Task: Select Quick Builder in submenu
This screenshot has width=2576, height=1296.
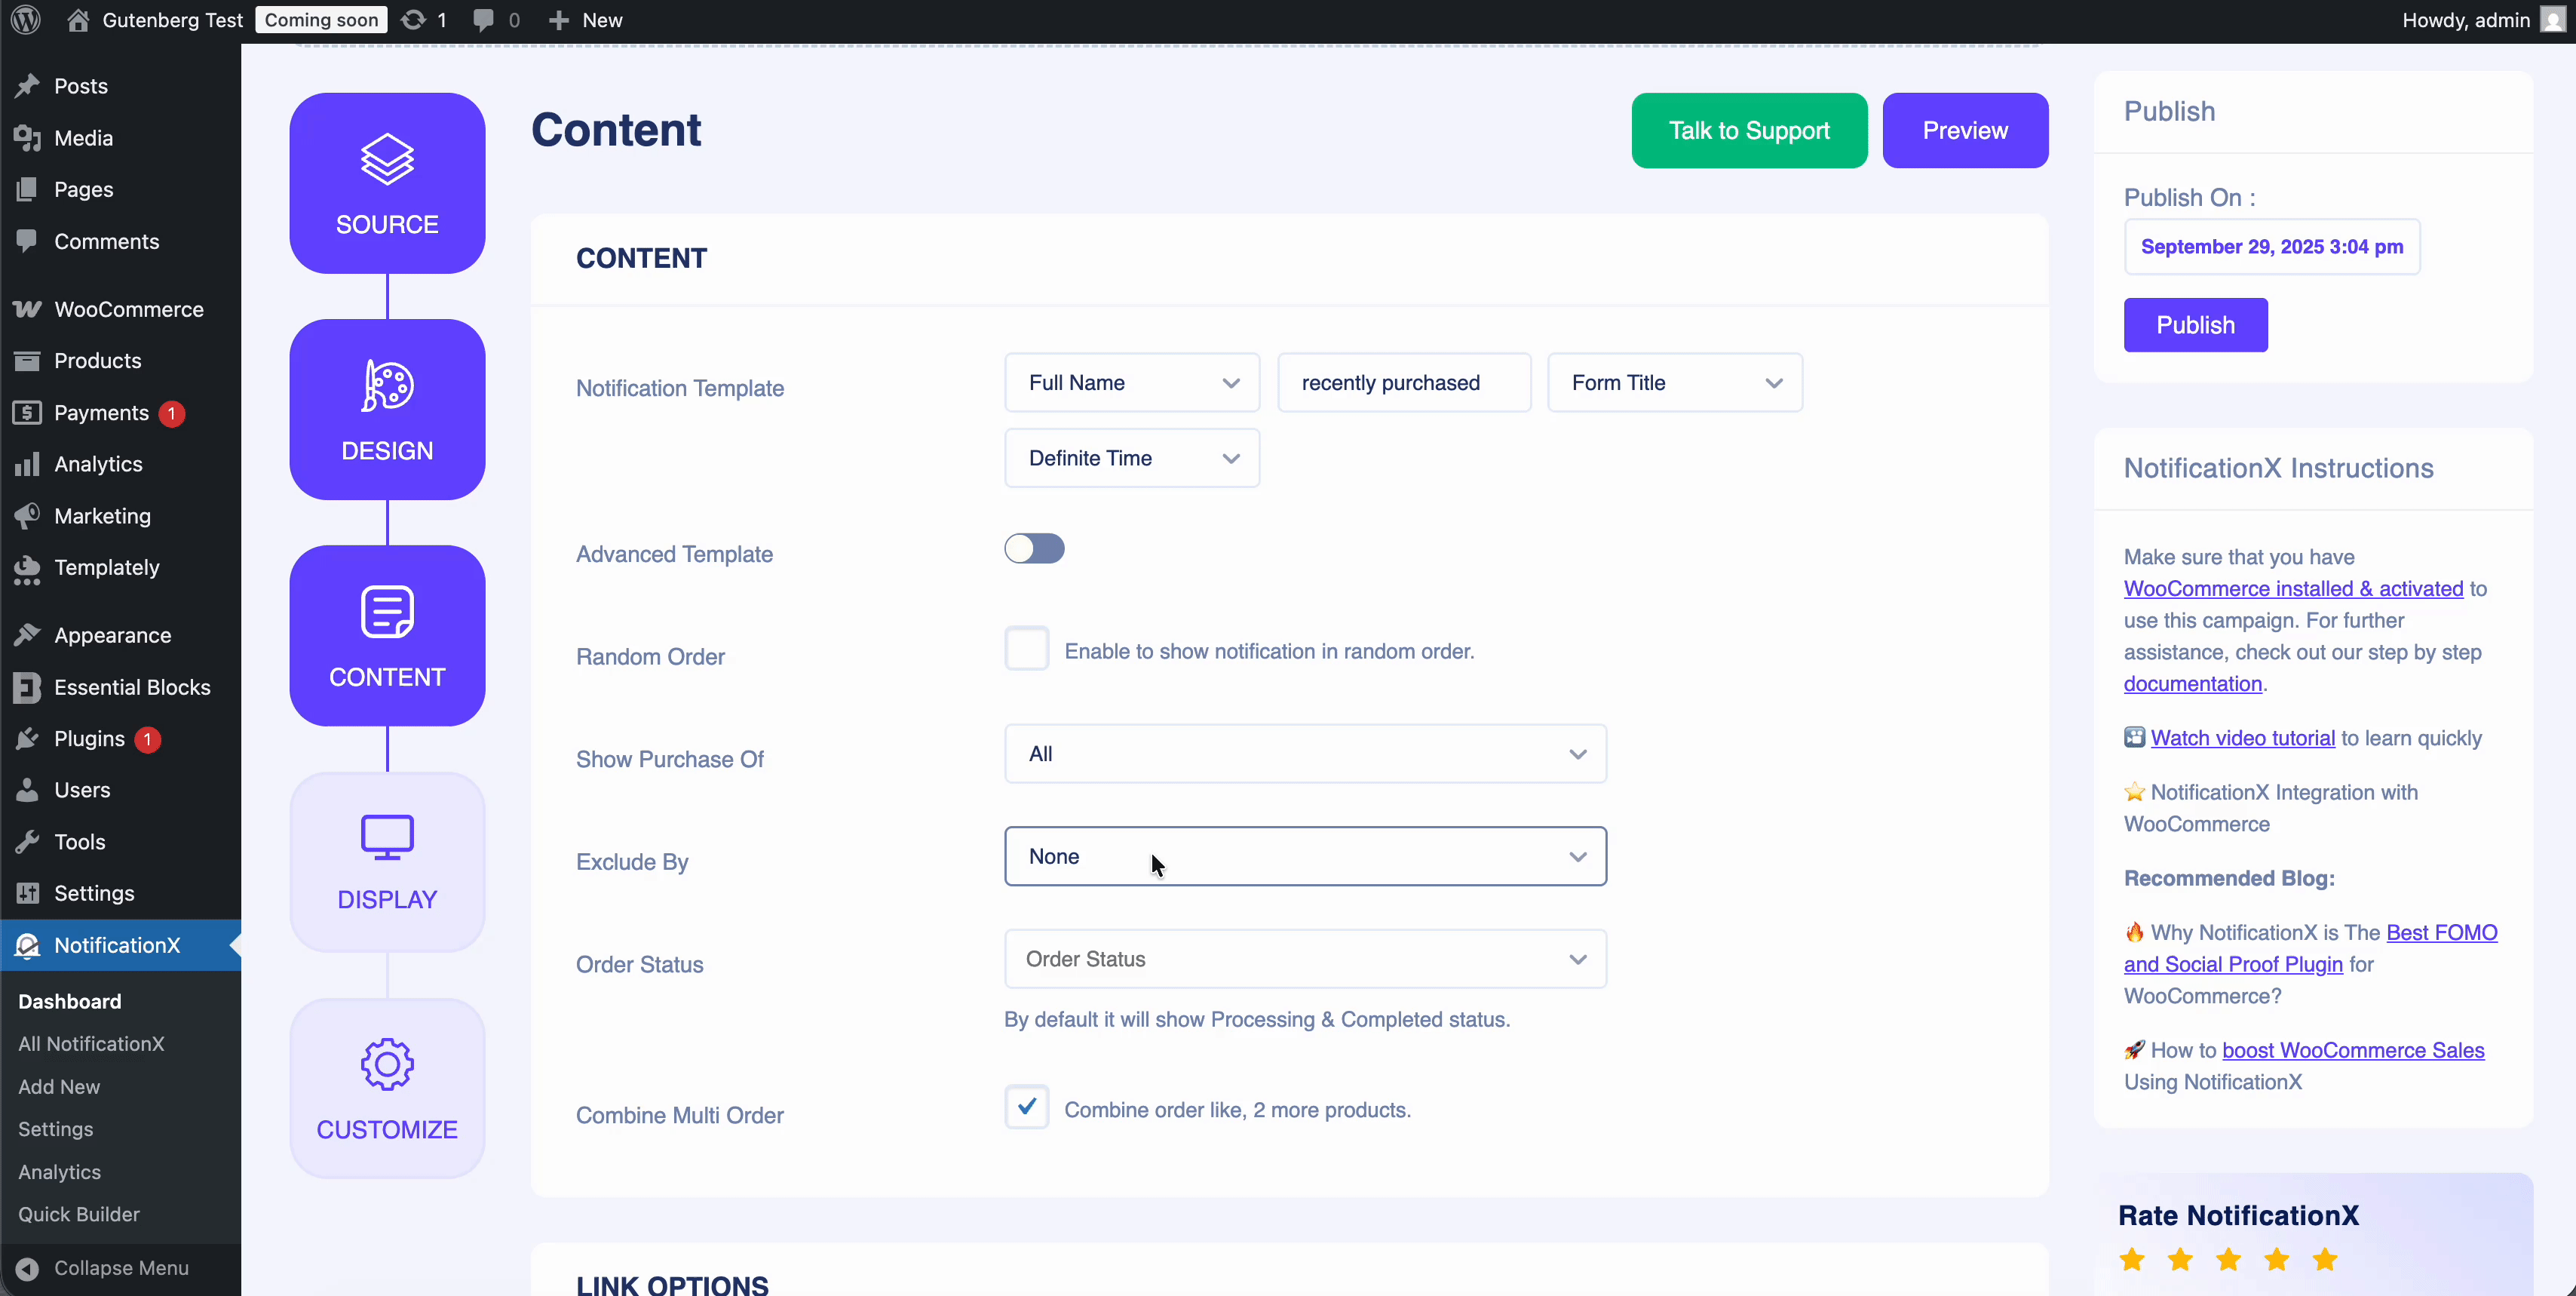Action: pyautogui.click(x=79, y=1214)
